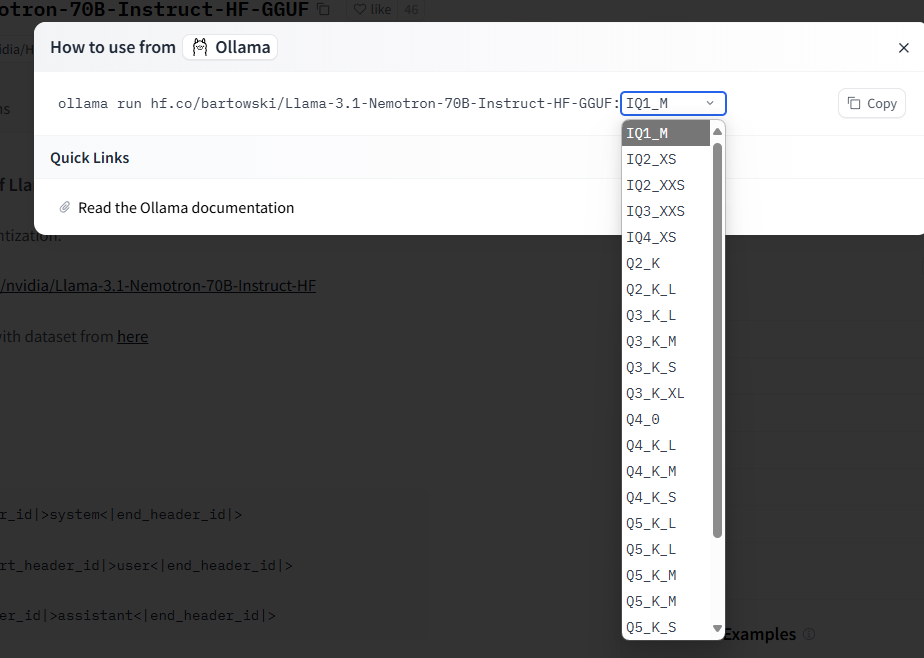
Task: Collapse the quantization combo box chevron
Action: click(x=710, y=103)
